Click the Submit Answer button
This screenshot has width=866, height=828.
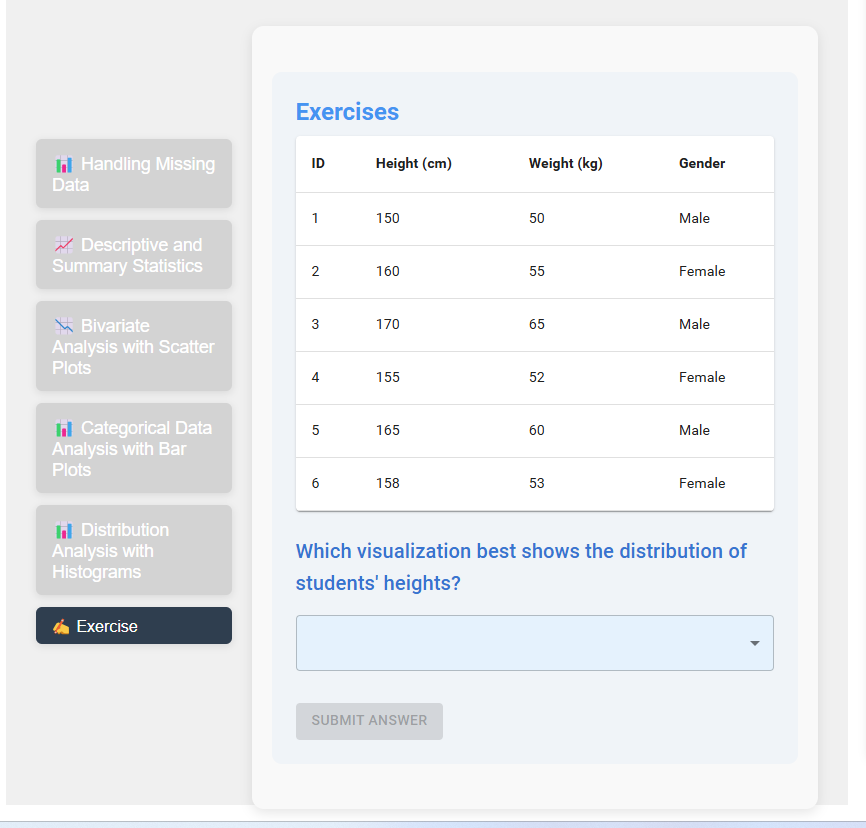point(369,721)
